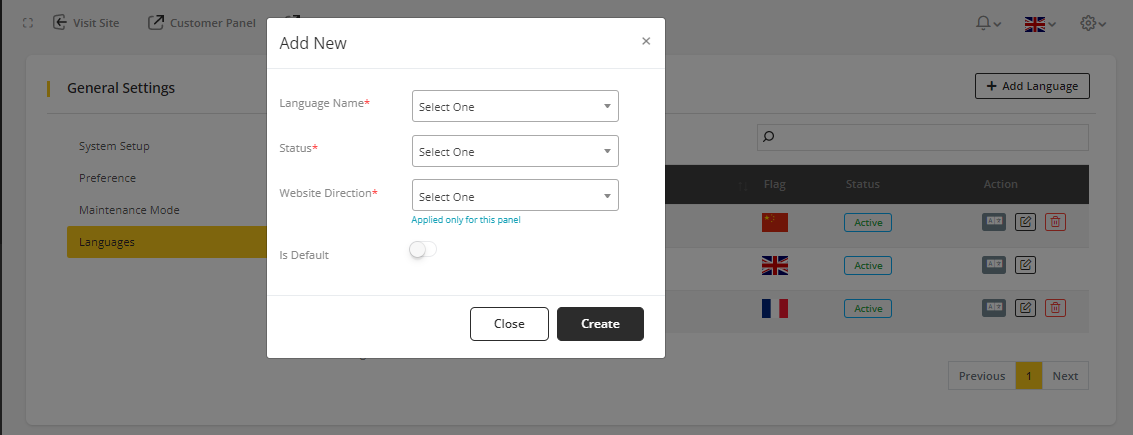Delete the Chinese language row
This screenshot has width=1133, height=435.
click(x=1055, y=222)
